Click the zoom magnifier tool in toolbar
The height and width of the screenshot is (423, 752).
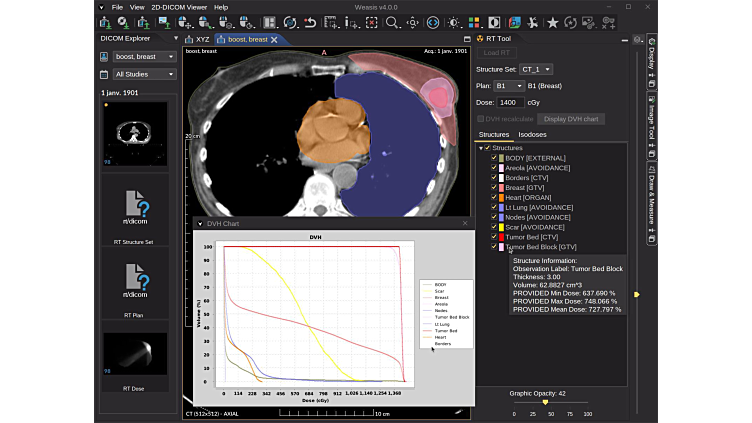point(392,23)
